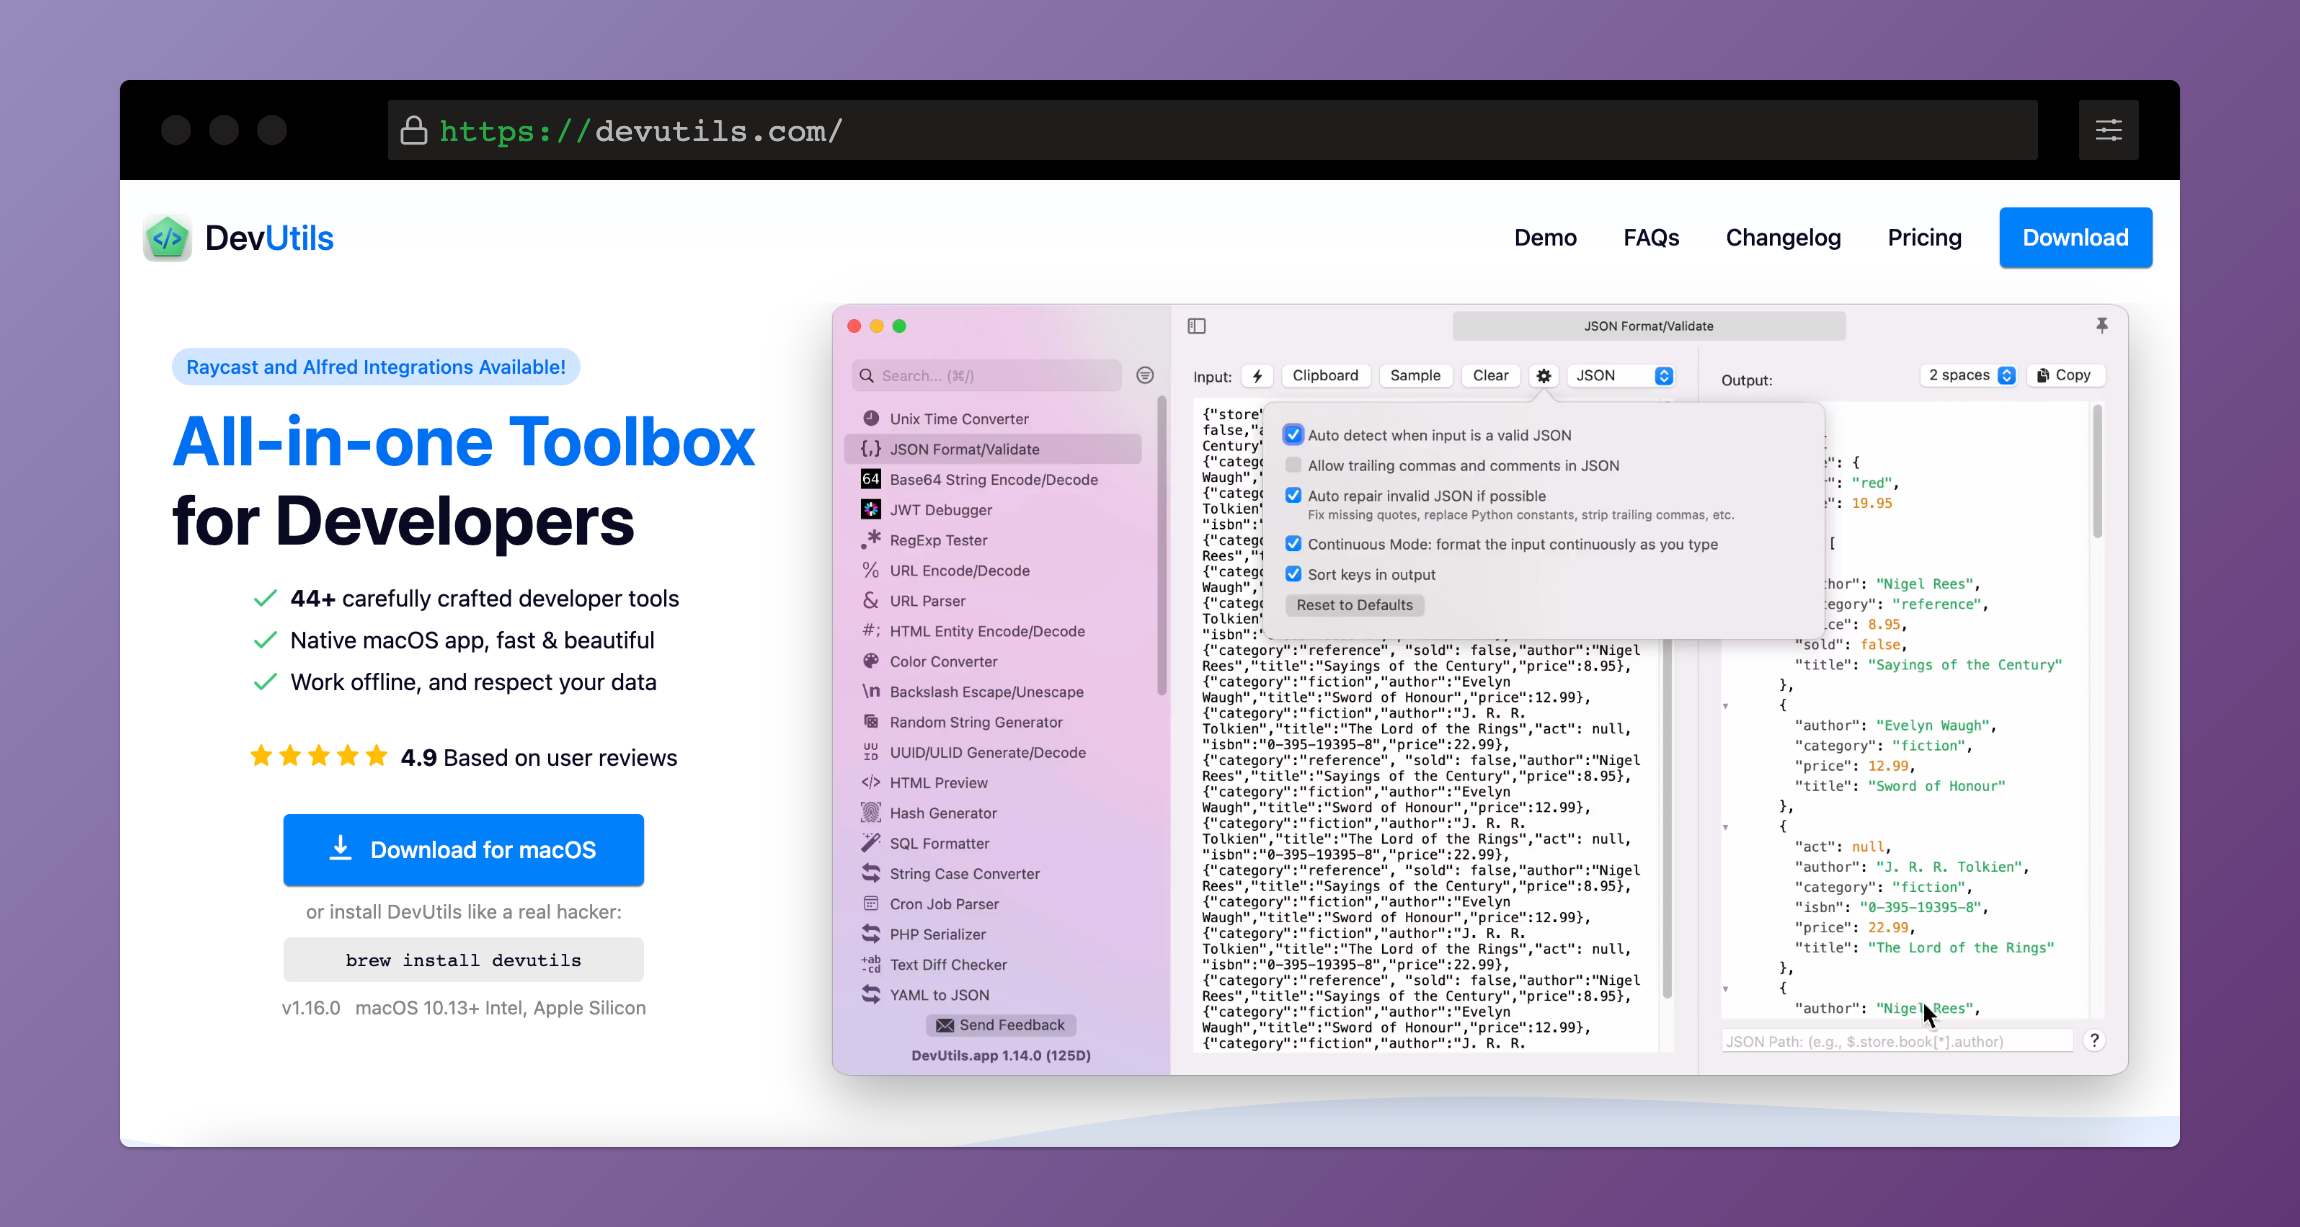Screen dimensions: 2300x1227
Task: Collapse the last Nigel Rees object arrow
Action: [x=1726, y=988]
